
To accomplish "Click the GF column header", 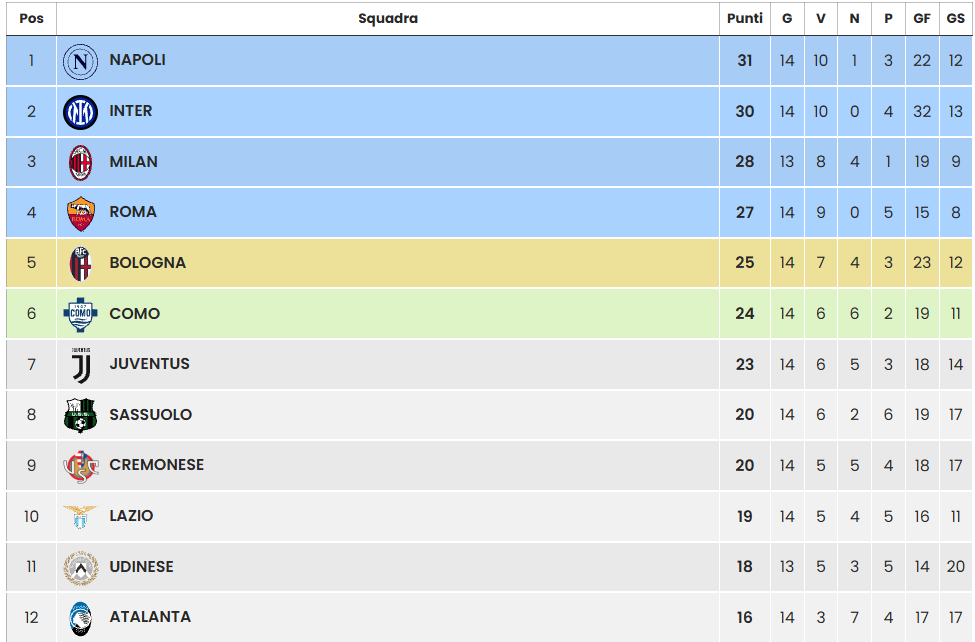I will click(x=922, y=18).
